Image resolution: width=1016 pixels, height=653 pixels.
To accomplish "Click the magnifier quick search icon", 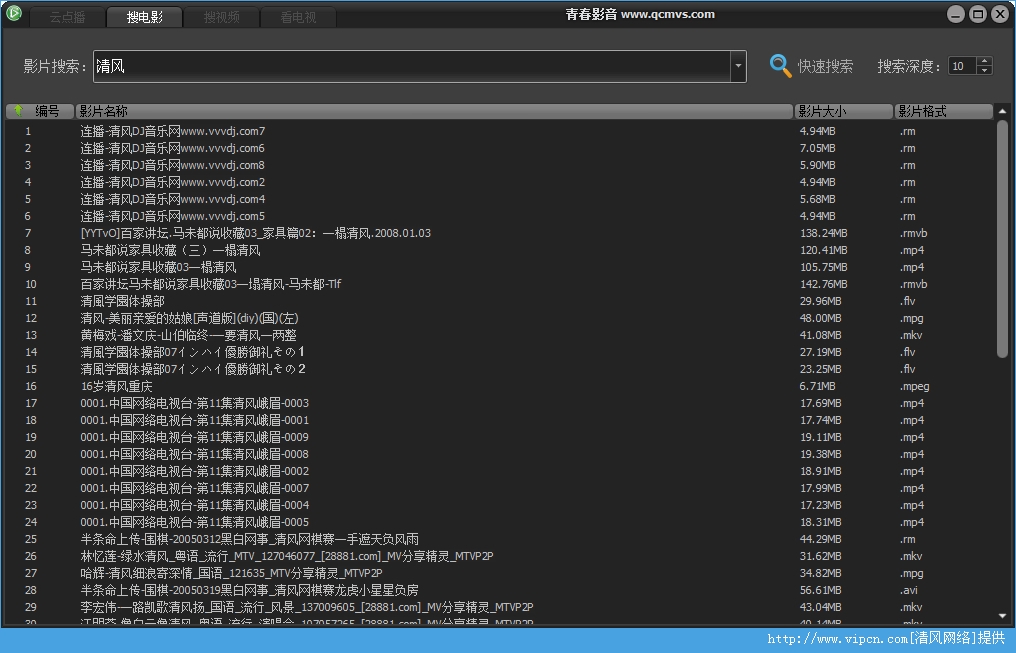I will click(x=780, y=65).
